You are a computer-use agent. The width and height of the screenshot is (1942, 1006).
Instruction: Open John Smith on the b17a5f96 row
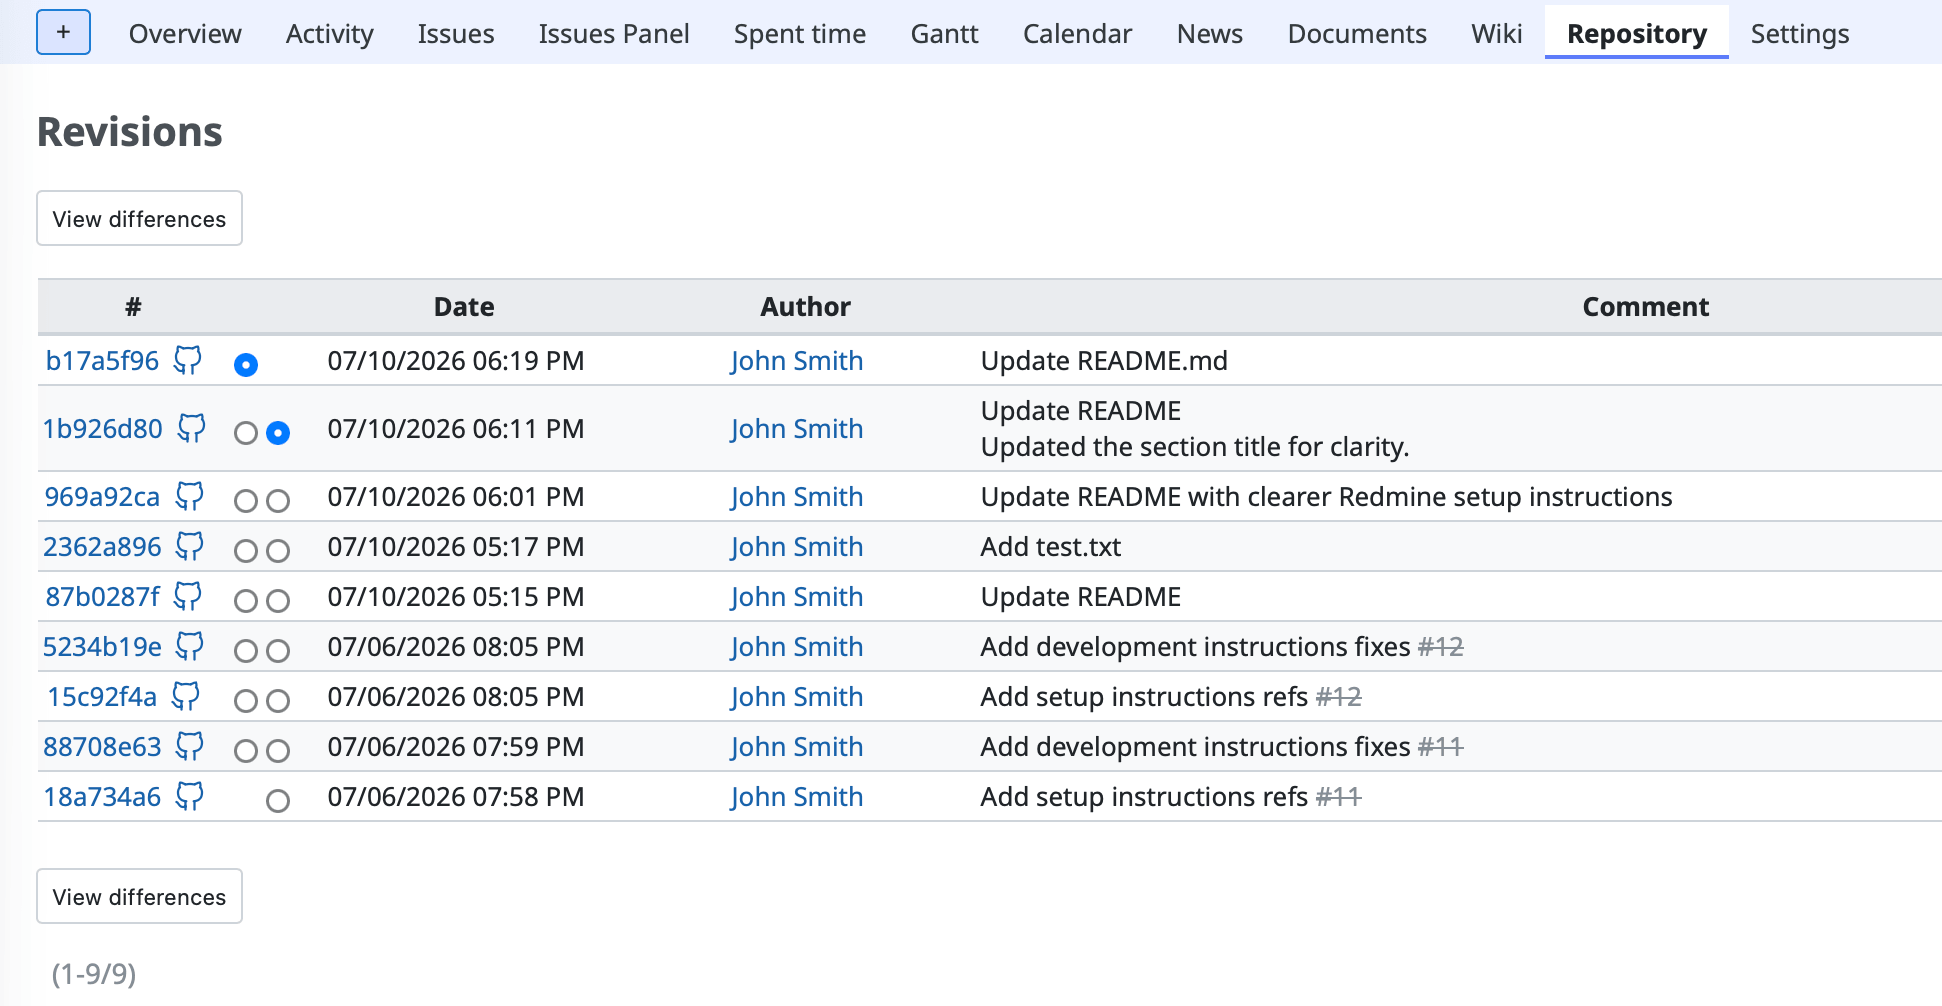(796, 360)
